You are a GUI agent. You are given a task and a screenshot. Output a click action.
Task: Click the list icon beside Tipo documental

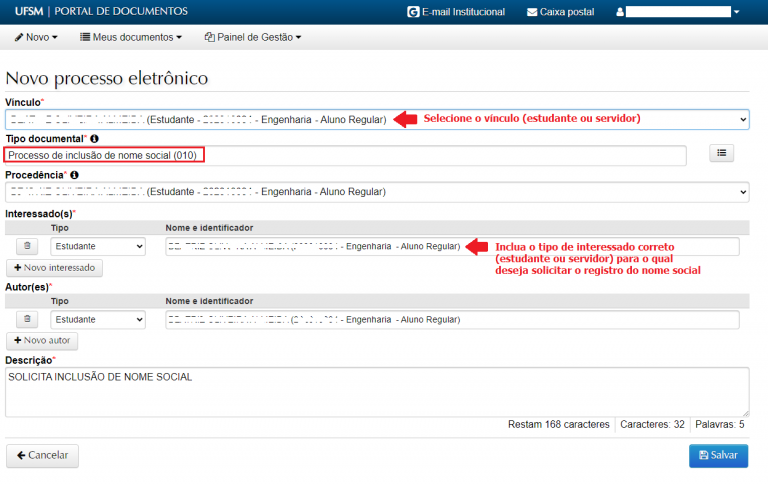click(722, 153)
